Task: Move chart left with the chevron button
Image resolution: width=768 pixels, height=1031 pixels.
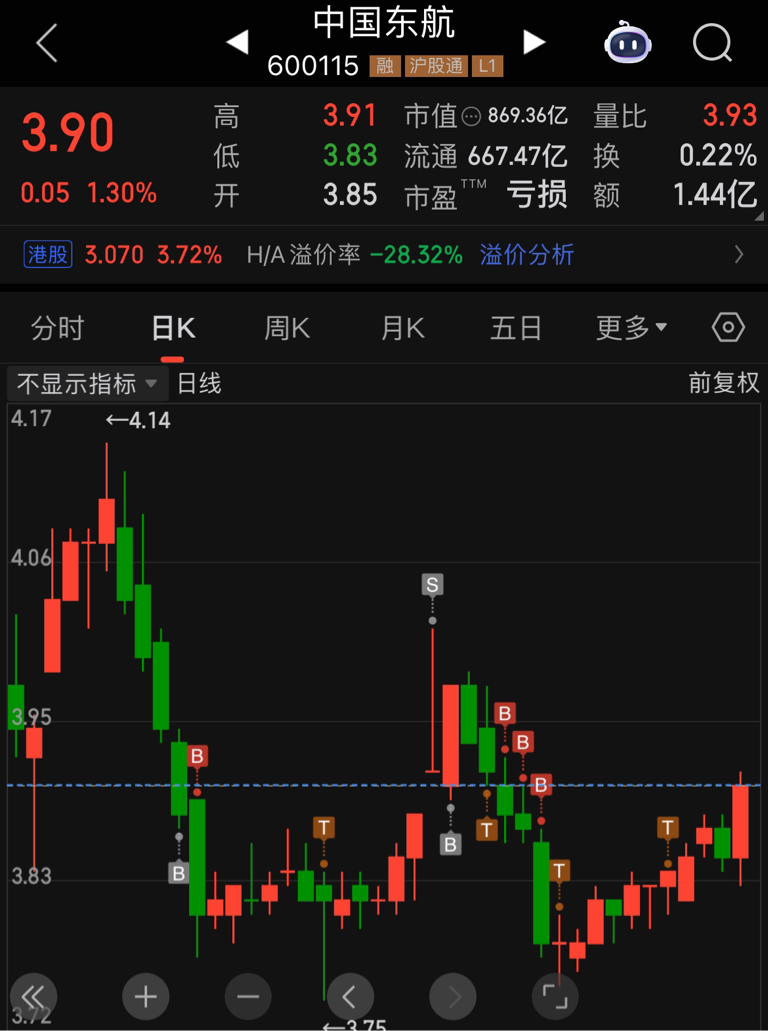Action: 350,997
